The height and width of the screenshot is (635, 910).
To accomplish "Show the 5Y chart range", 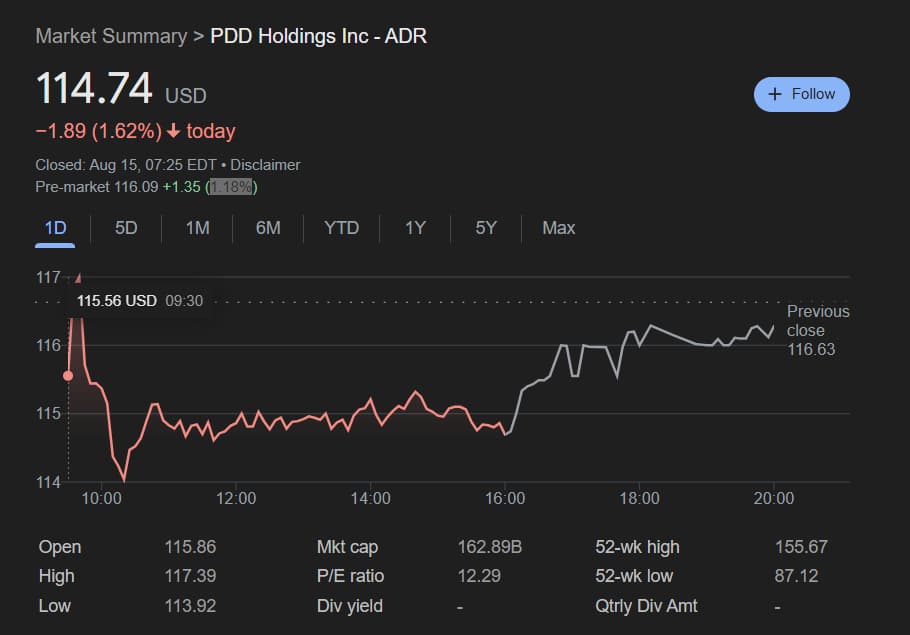I will 486,228.
